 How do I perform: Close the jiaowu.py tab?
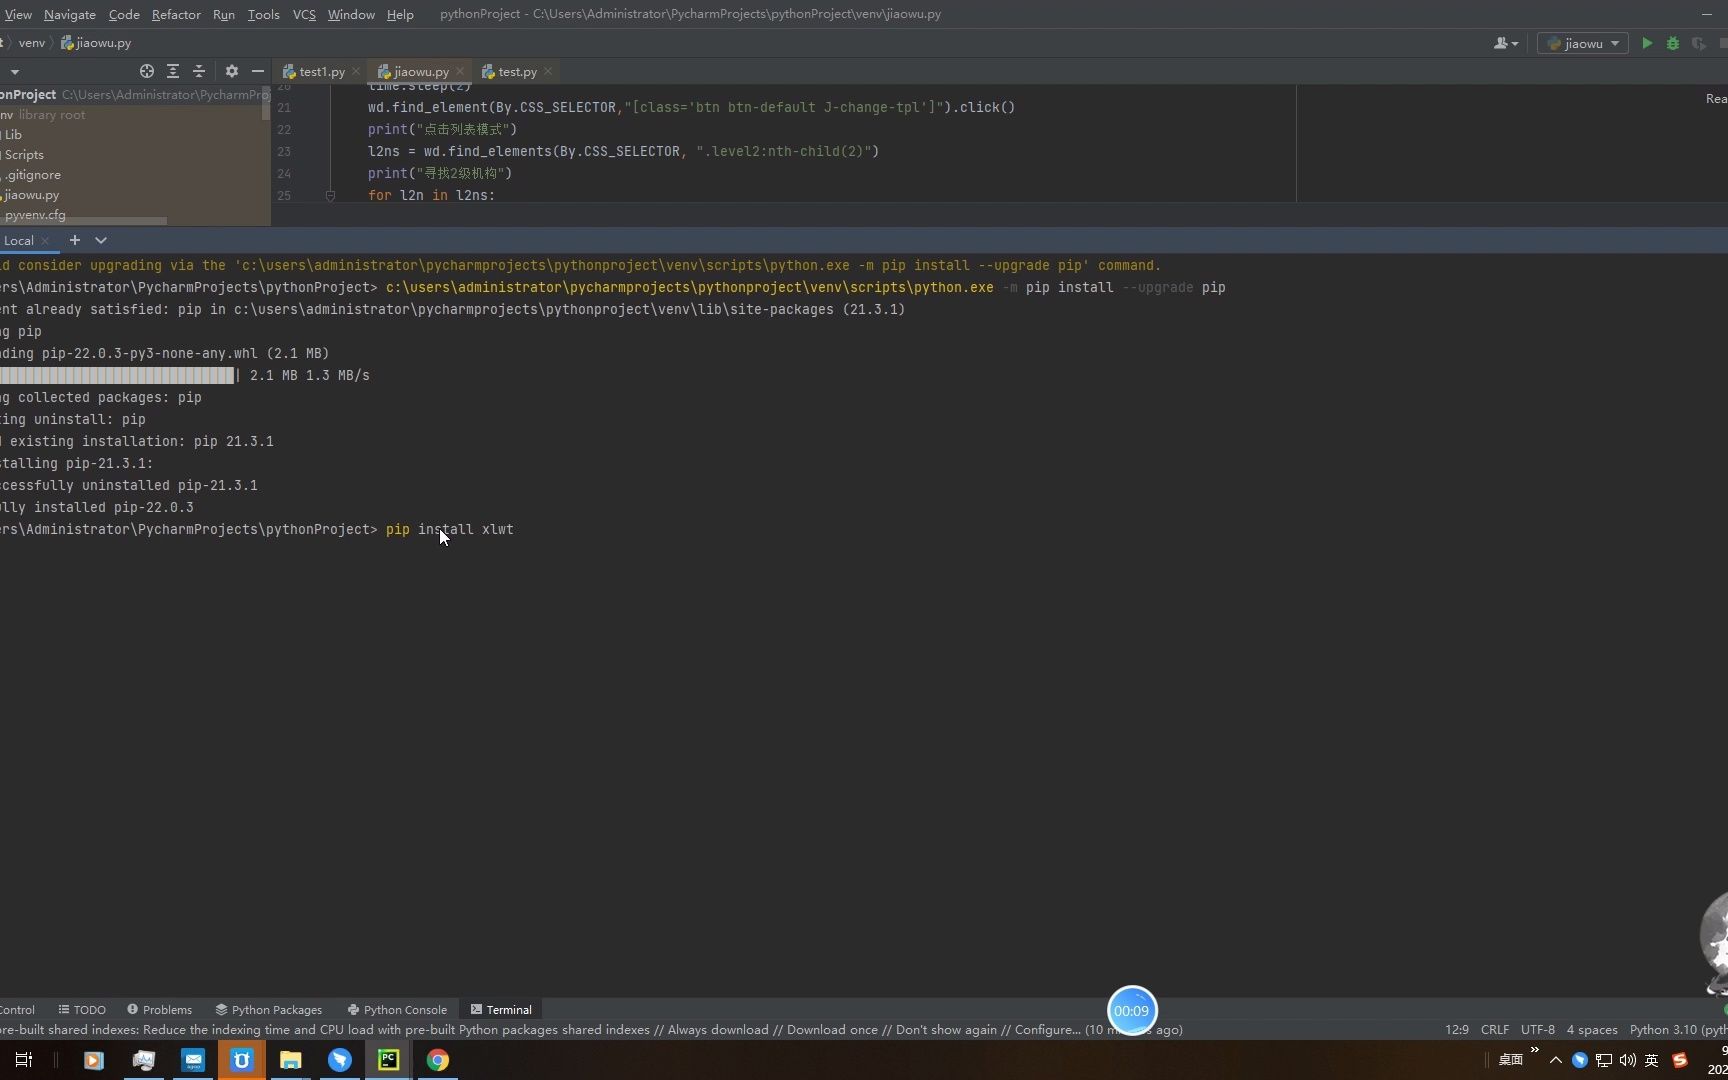click(460, 71)
